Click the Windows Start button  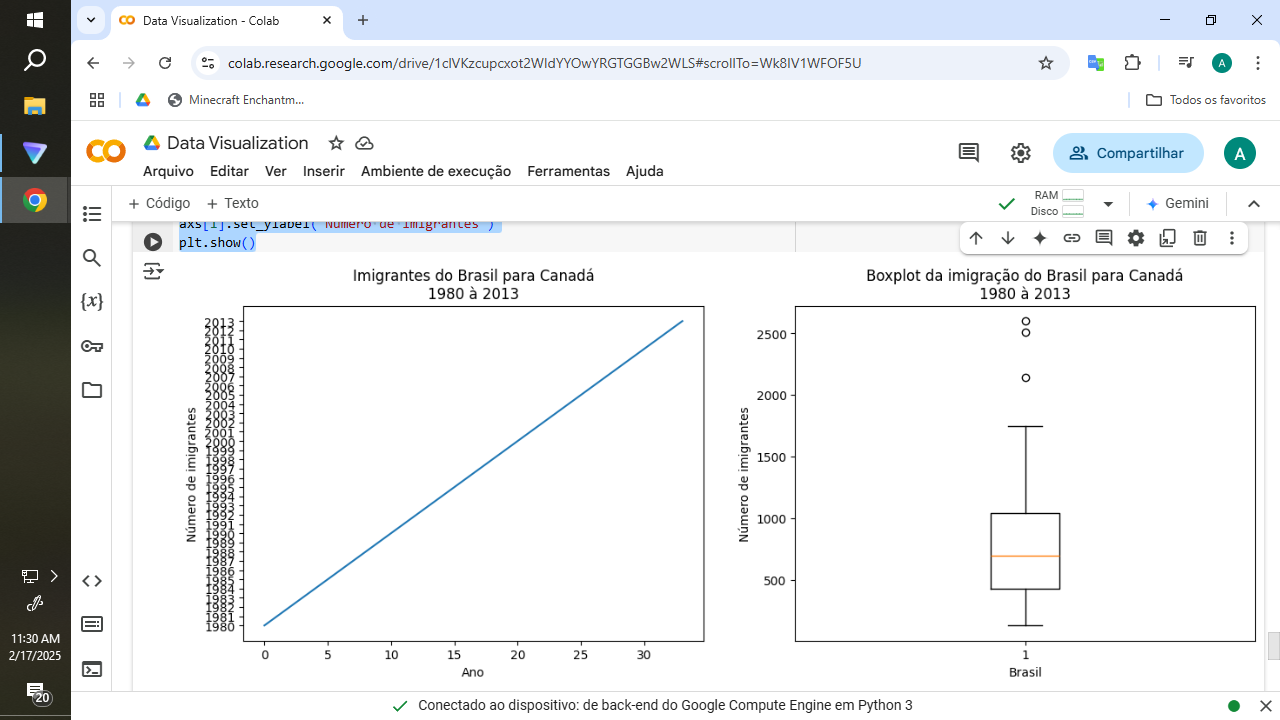point(35,20)
